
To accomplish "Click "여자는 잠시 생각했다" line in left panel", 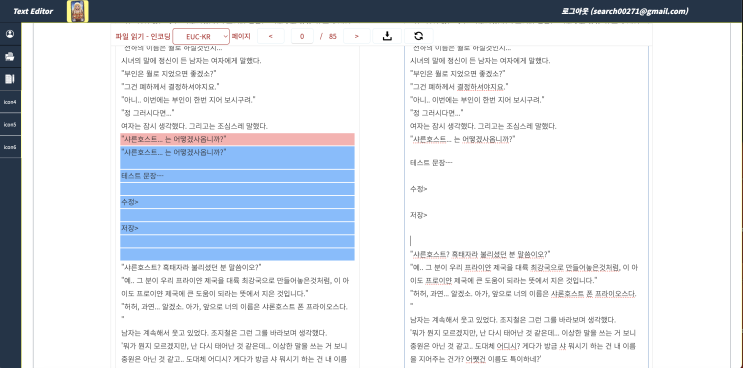I will 194,126.
